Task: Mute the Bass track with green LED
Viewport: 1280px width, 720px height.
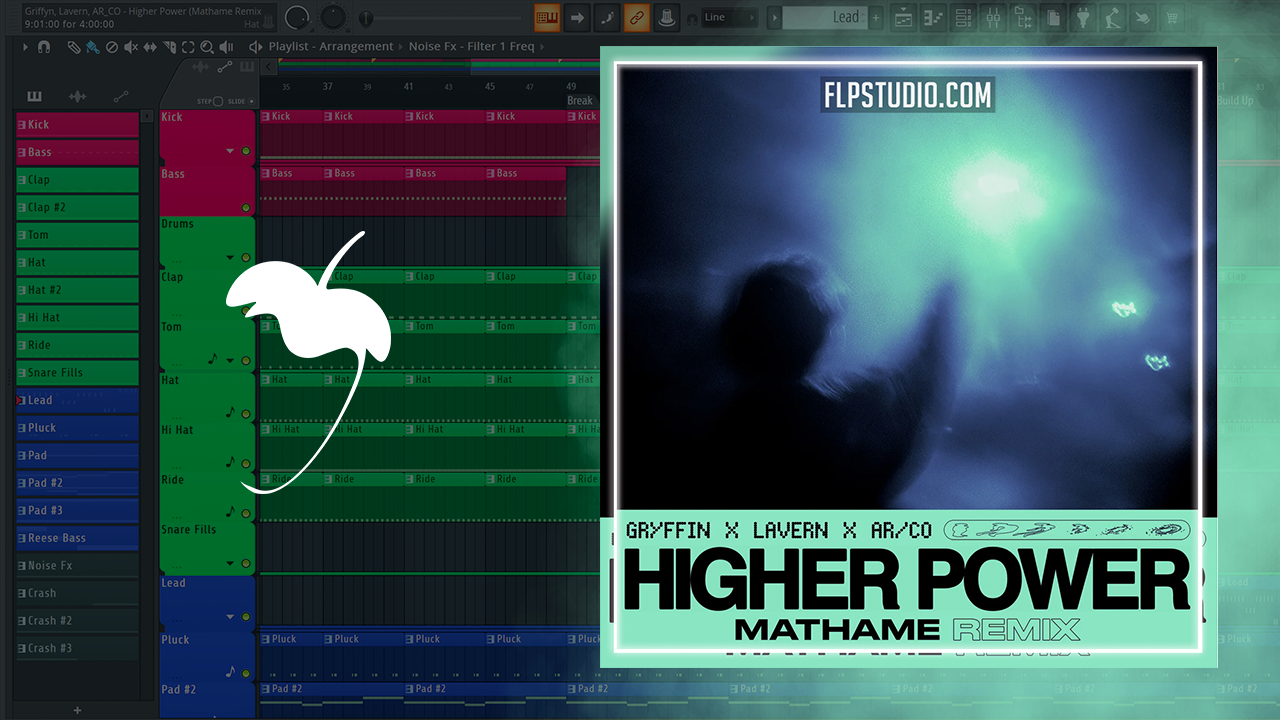Action: click(x=246, y=208)
